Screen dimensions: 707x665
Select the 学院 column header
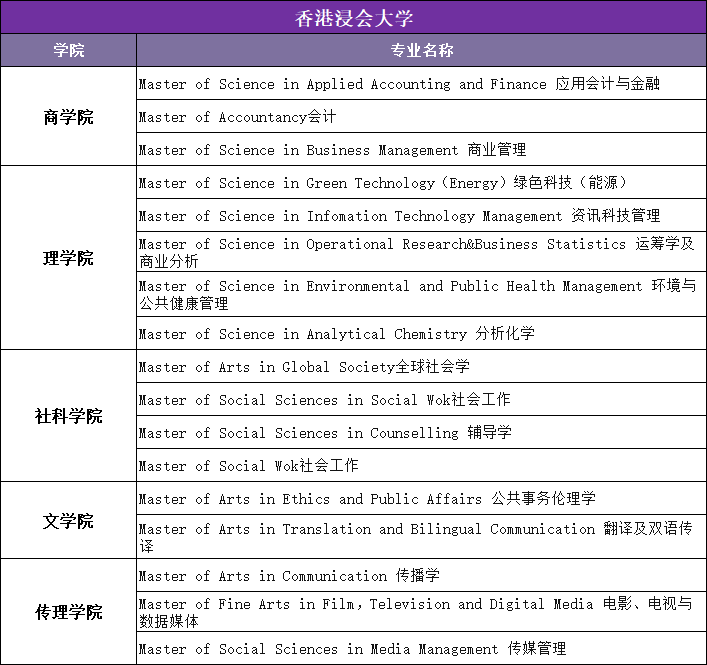pyautogui.click(x=69, y=50)
